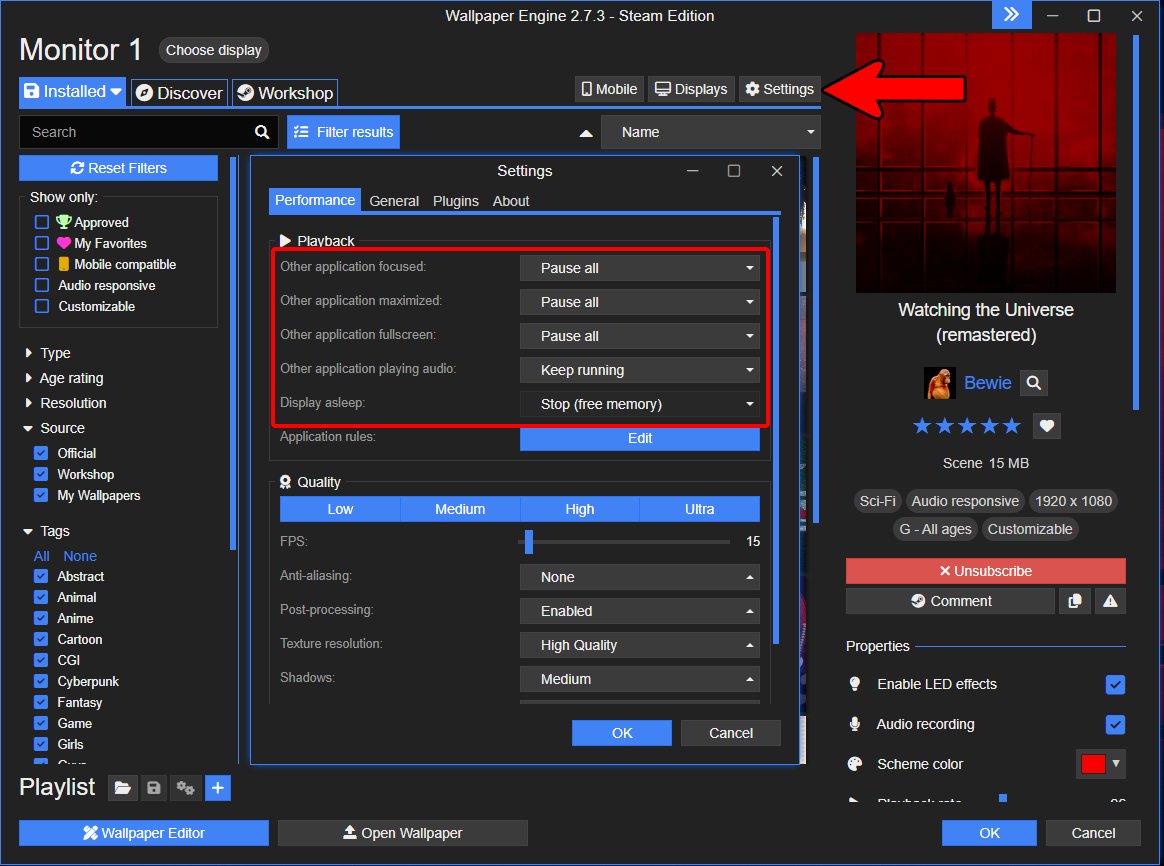1164x866 pixels.
Task: Disable Audio recording checkbox
Action: [x=1115, y=724]
